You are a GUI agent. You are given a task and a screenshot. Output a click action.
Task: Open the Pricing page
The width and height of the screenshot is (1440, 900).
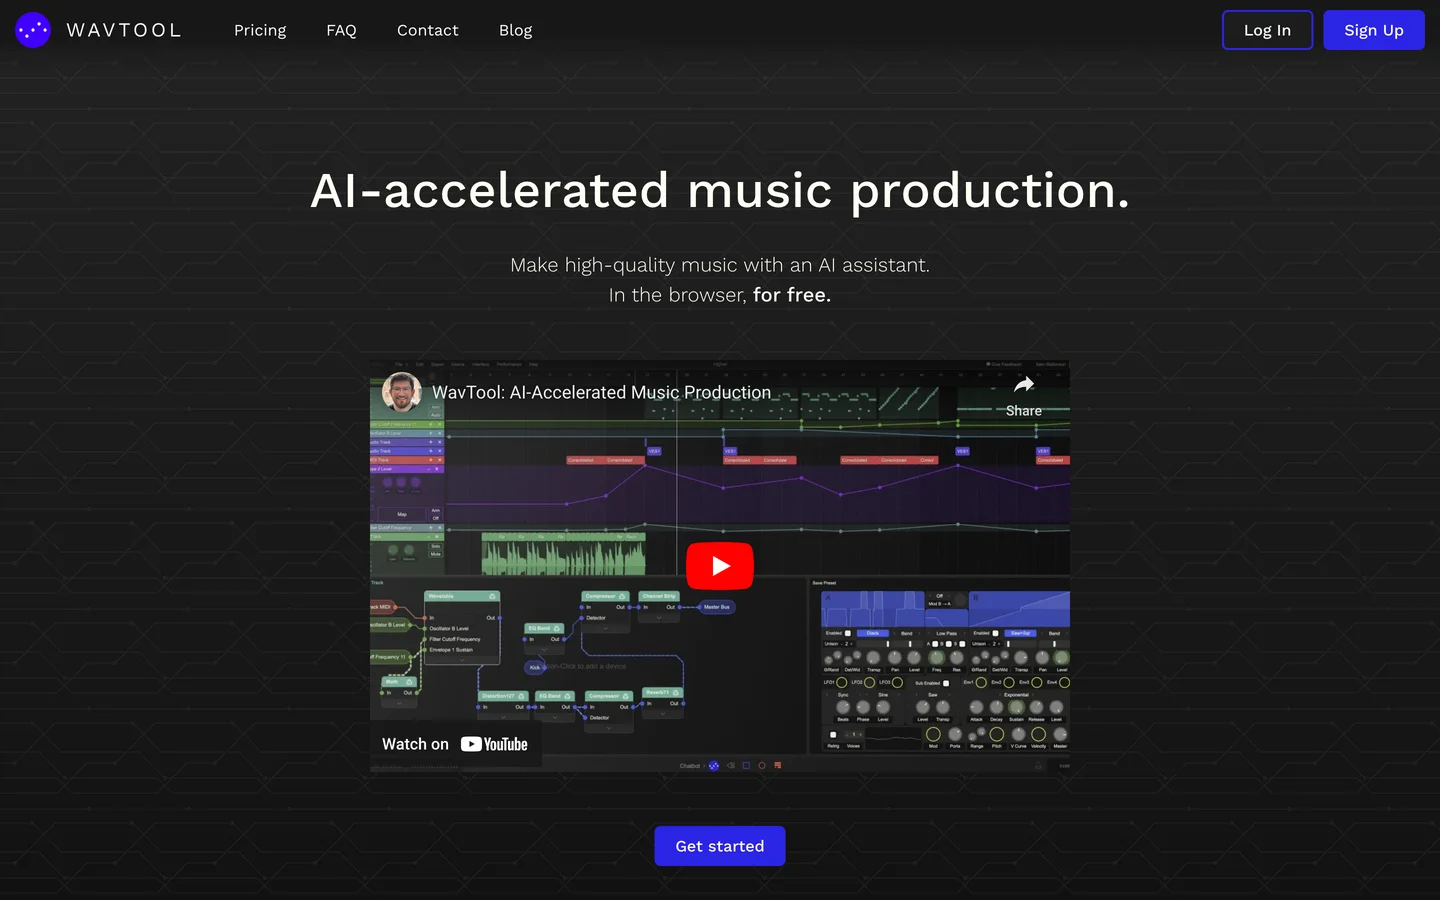tap(260, 30)
